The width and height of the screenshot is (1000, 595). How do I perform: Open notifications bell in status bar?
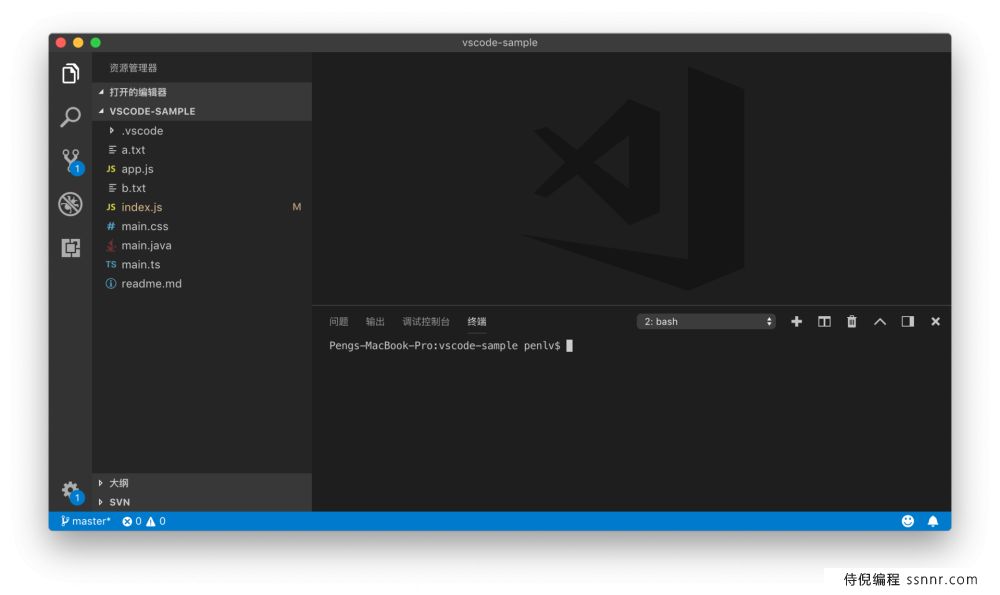933,521
